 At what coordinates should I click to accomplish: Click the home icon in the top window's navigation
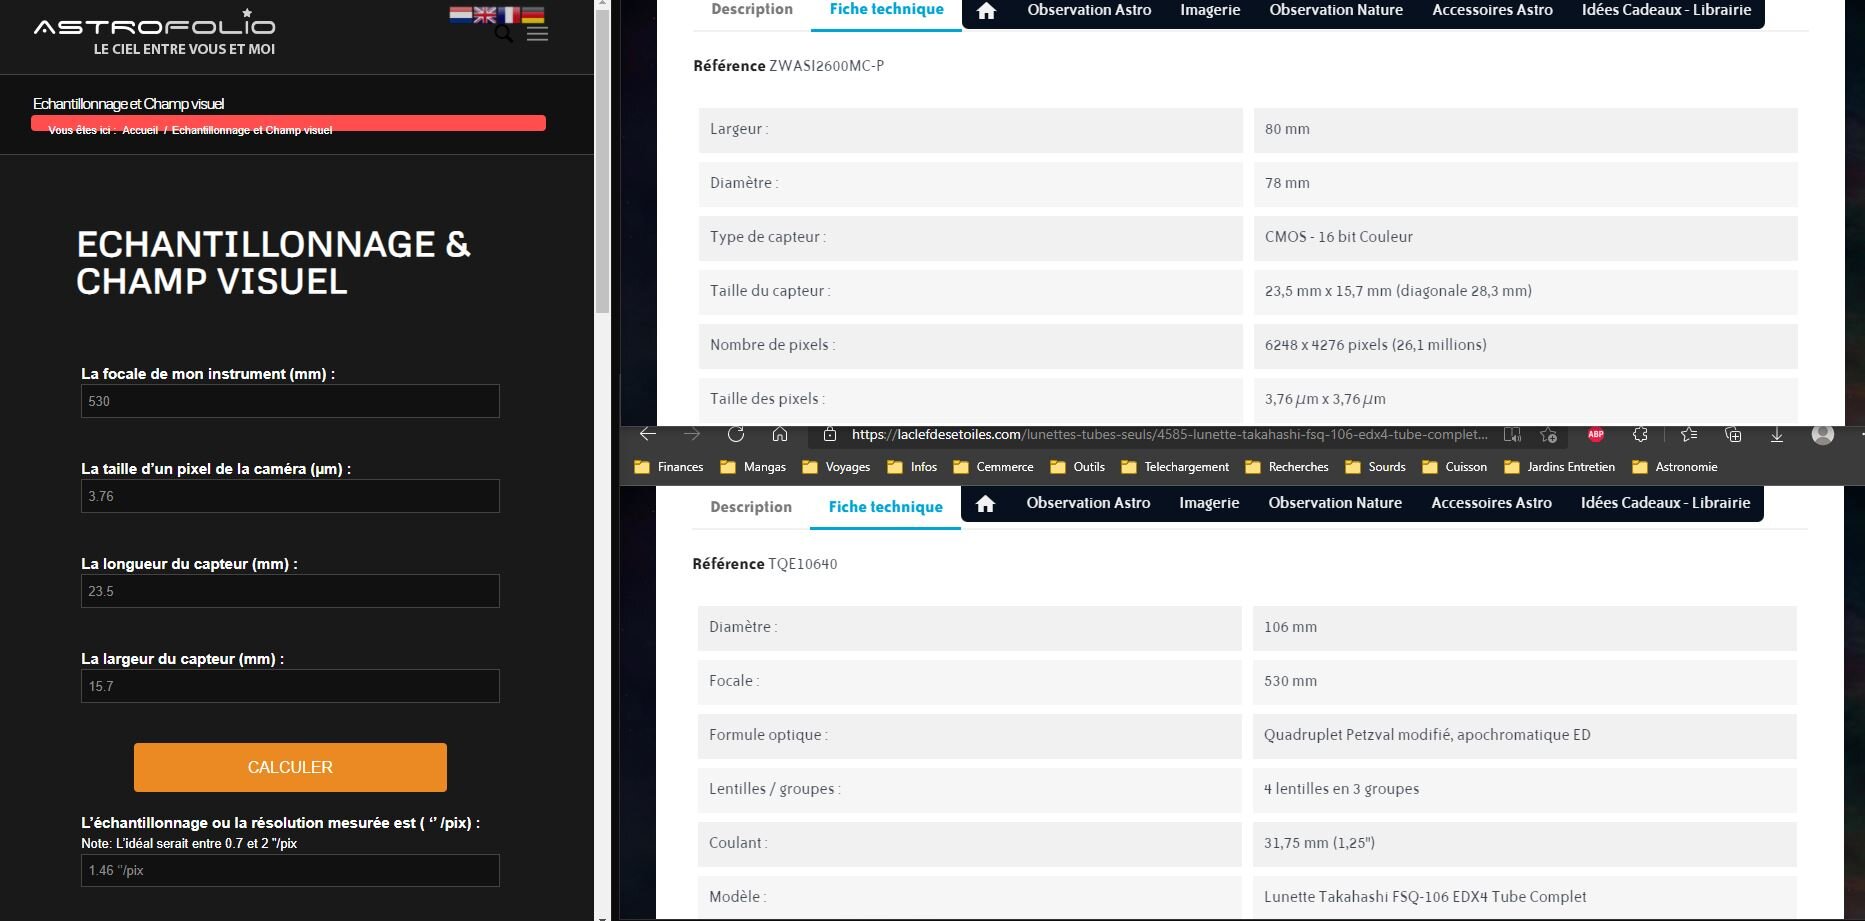click(x=987, y=11)
